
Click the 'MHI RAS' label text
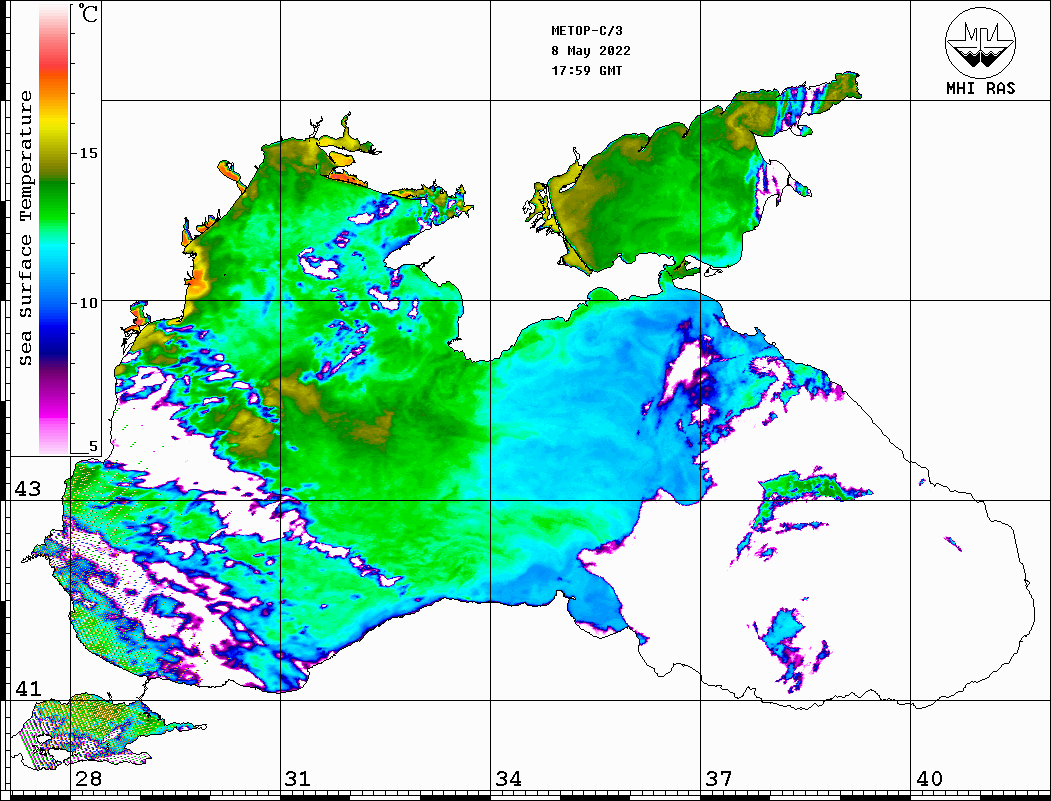981,88
